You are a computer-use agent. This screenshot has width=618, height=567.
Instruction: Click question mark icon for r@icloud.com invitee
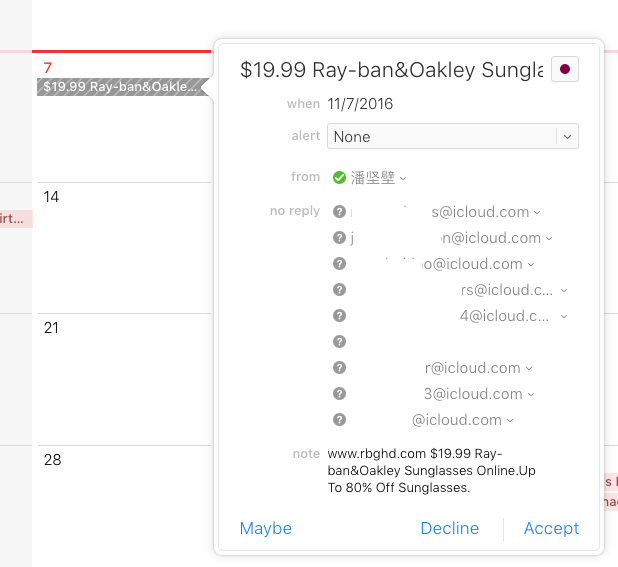(339, 368)
